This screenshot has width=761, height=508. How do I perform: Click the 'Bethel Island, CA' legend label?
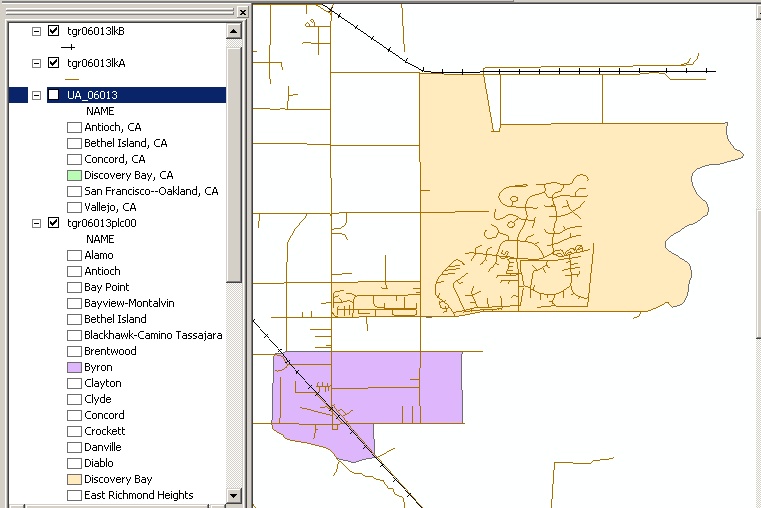tap(126, 143)
